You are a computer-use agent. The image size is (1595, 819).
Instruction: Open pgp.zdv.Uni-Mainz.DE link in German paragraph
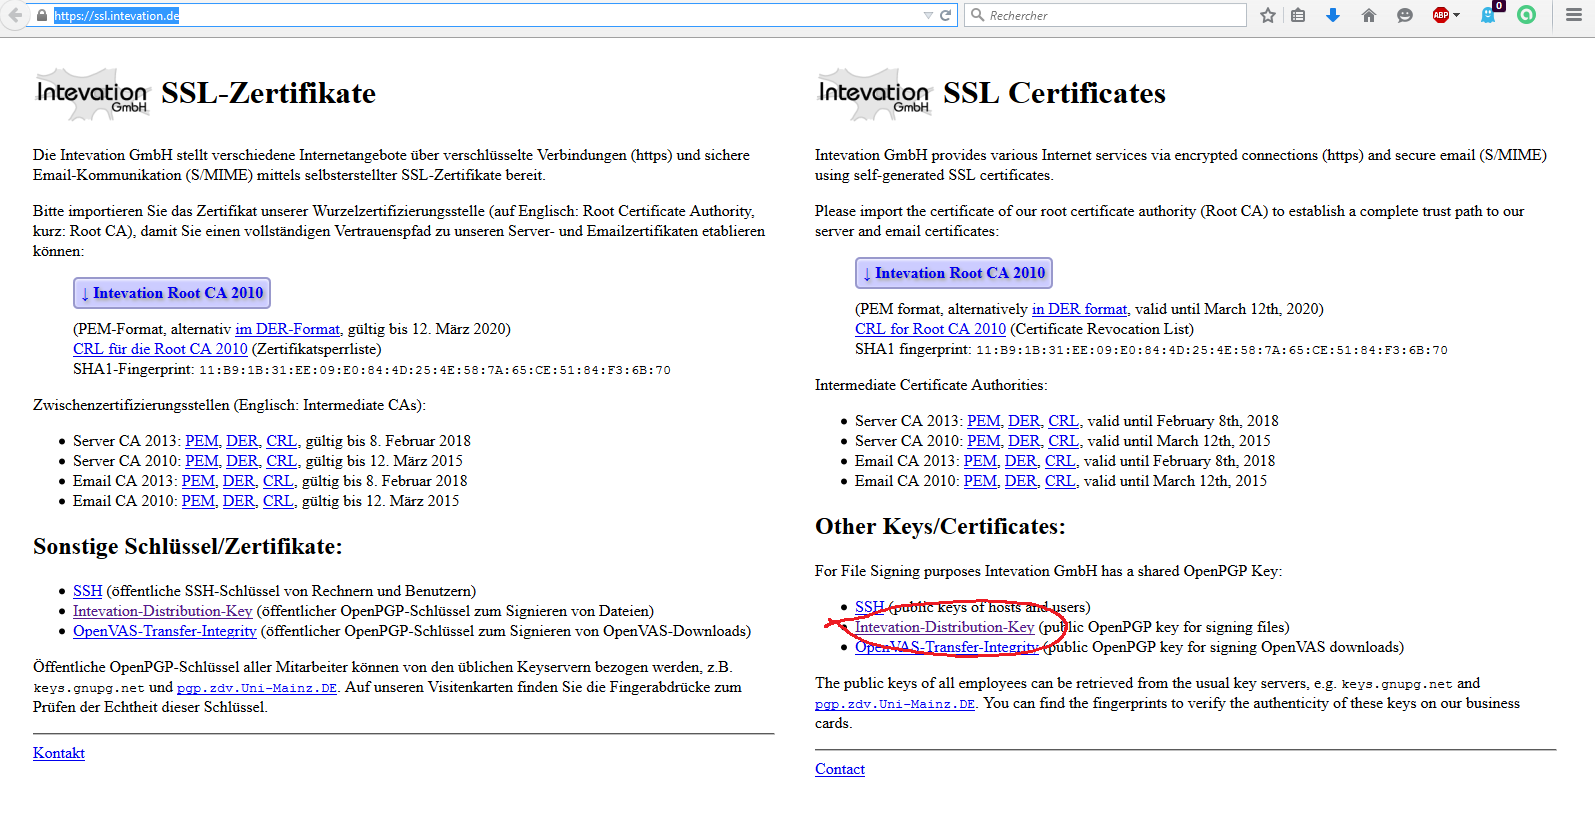257,688
